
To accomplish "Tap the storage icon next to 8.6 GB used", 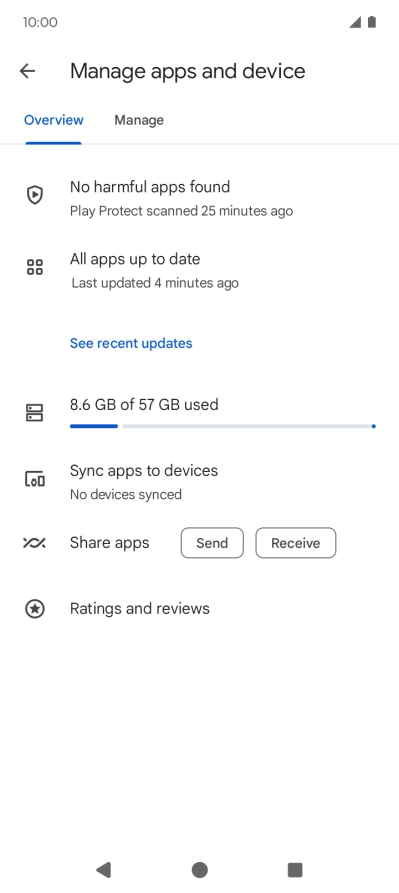I will pos(35,413).
